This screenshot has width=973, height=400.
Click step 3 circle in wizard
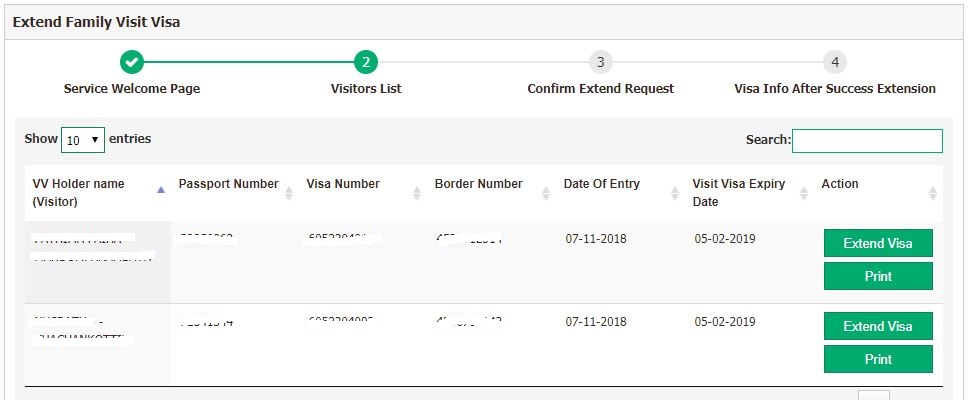[x=601, y=62]
